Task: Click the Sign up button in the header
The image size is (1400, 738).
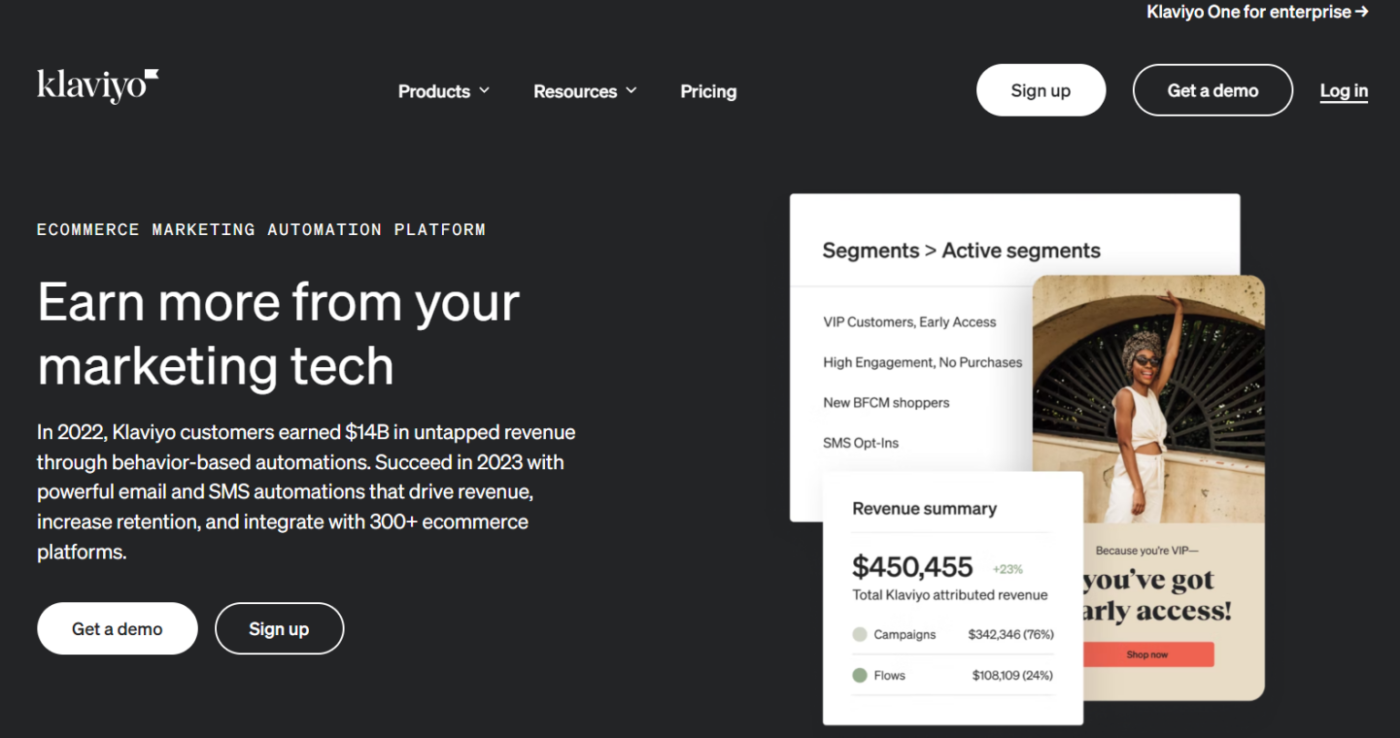Action: 1041,90
